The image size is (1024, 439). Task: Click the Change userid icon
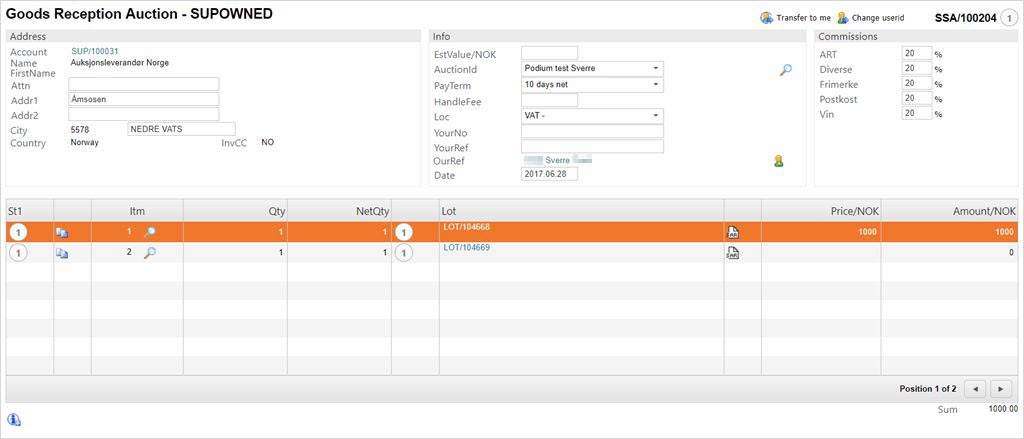click(x=843, y=18)
